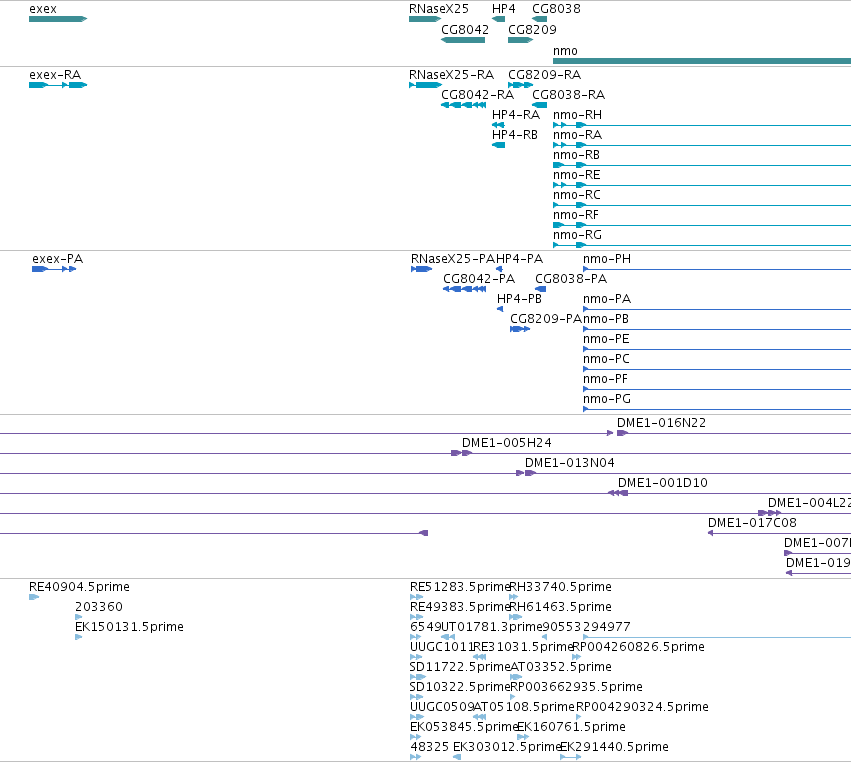Screen dimensions: 851x762
Task: Select the CG8042-PA protein label
Action: click(x=479, y=278)
